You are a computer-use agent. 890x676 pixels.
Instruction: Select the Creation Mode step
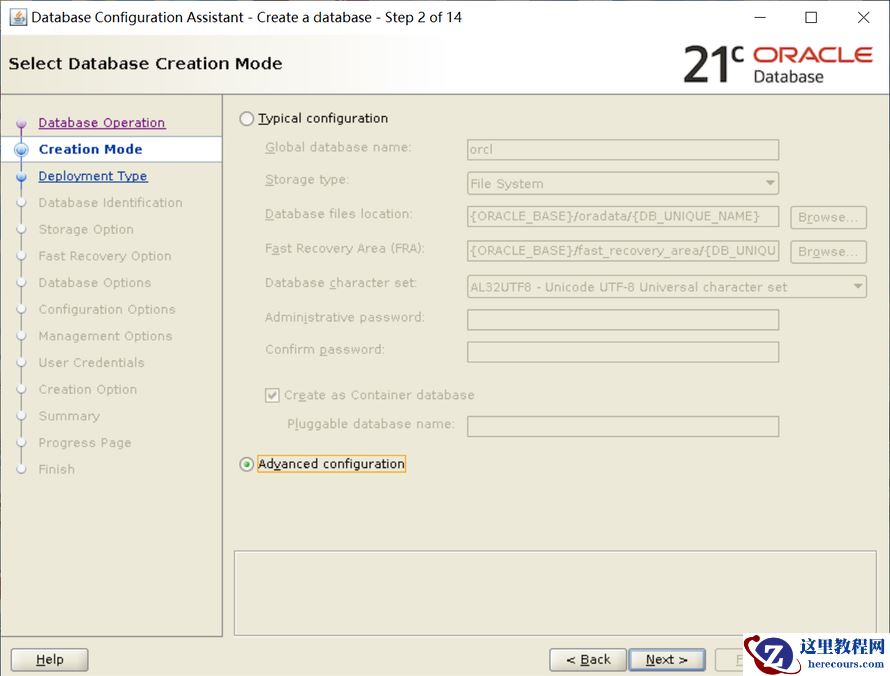coord(90,149)
